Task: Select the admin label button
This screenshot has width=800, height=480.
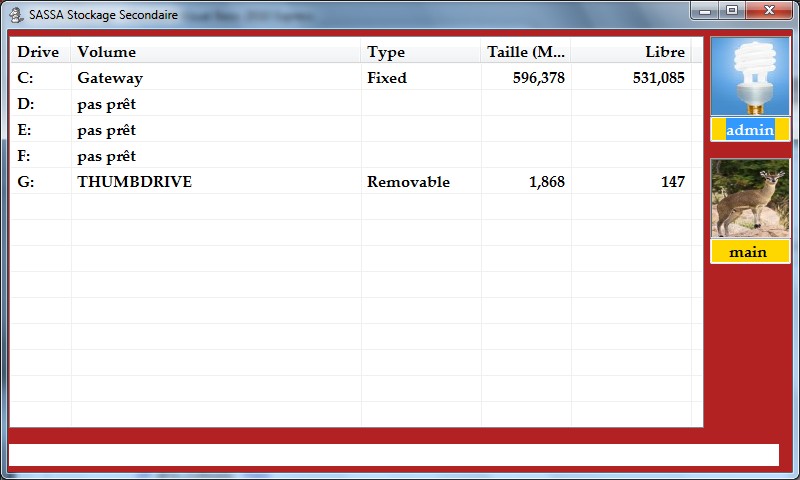Action: click(x=750, y=130)
